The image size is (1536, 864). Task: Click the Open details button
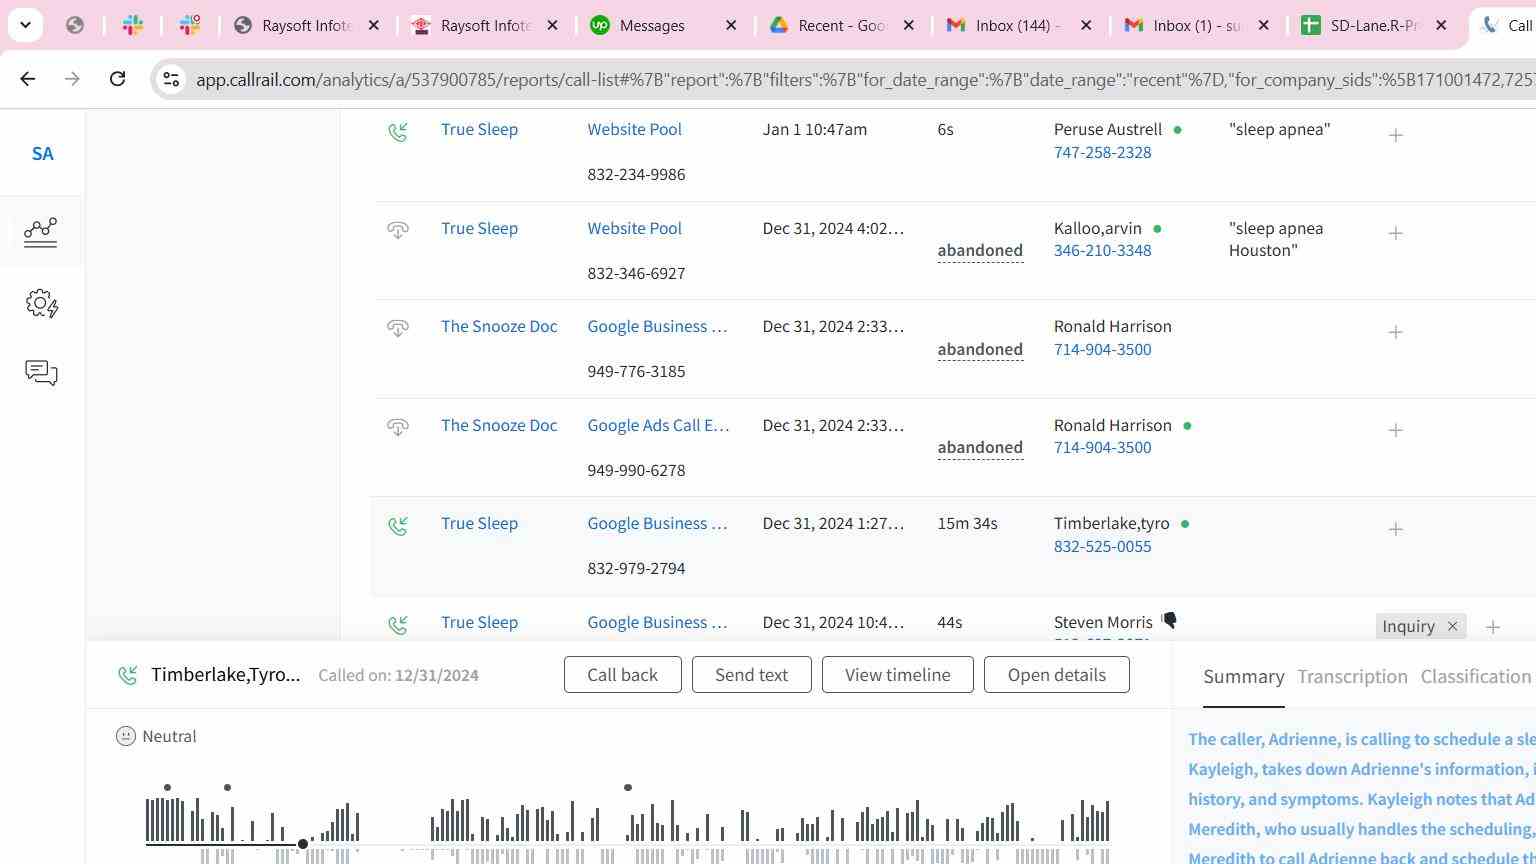tap(1056, 675)
